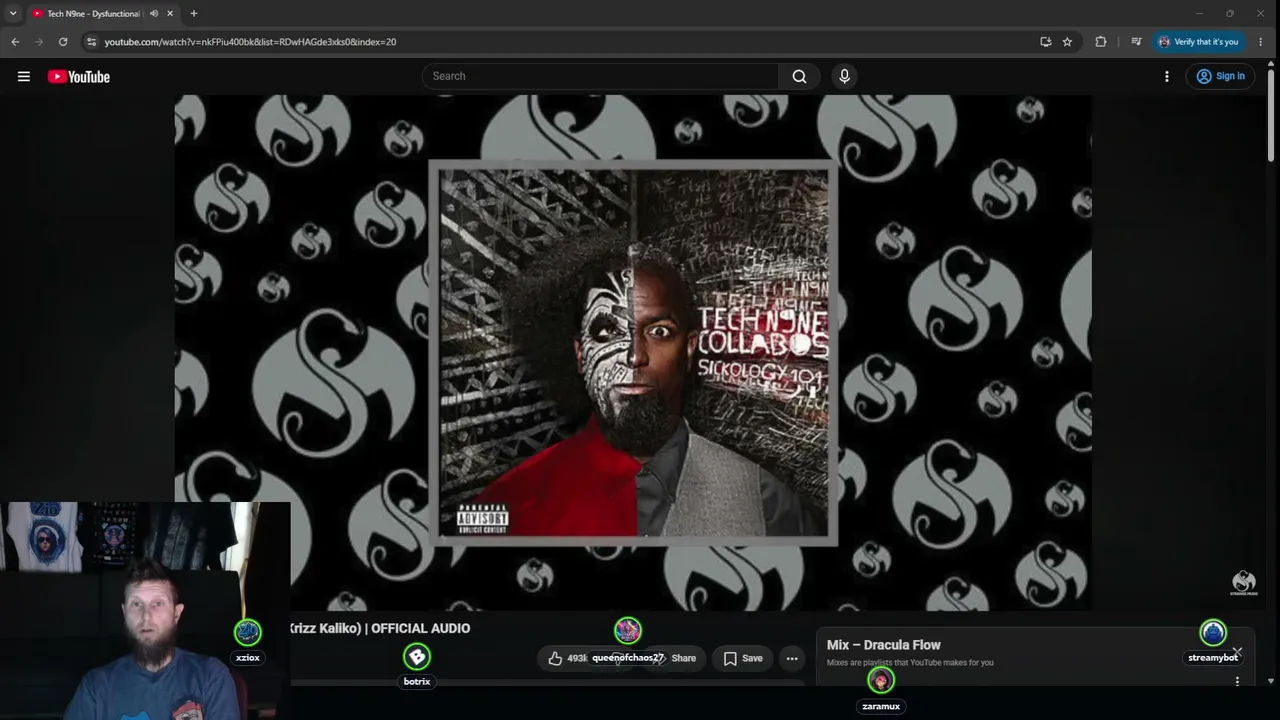Click the Verify that it's you profile button

[x=1198, y=42]
